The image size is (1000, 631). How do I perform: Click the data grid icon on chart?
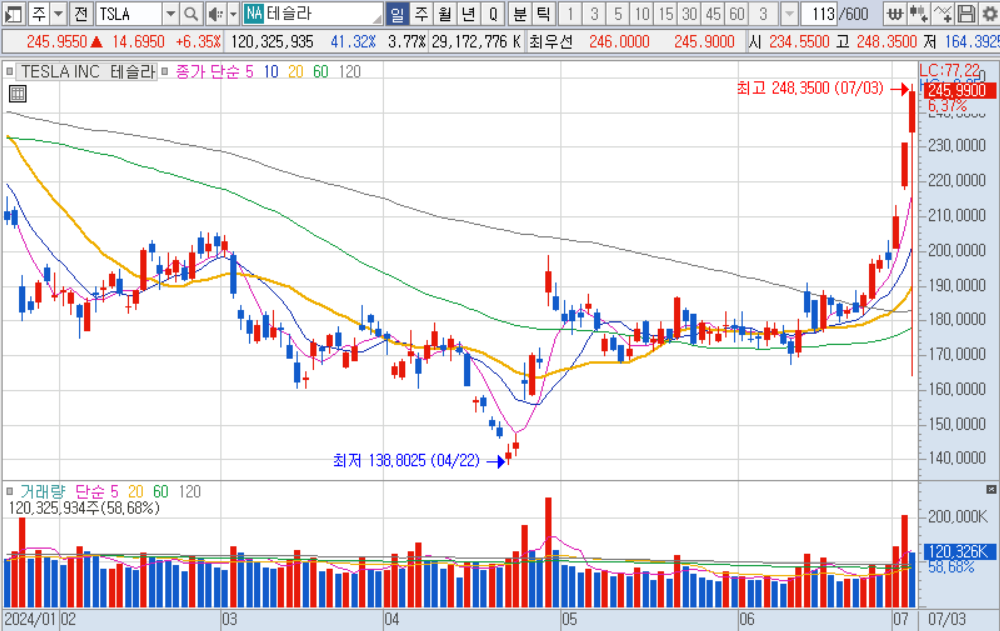(x=17, y=94)
